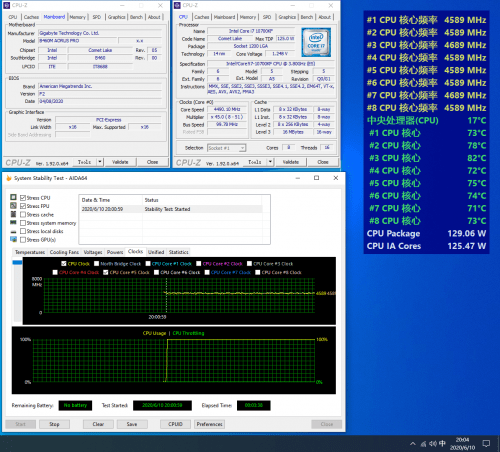Enable the Stress cache checkbox
Image resolution: width=500 pixels, height=452 pixels.
pos(23,214)
